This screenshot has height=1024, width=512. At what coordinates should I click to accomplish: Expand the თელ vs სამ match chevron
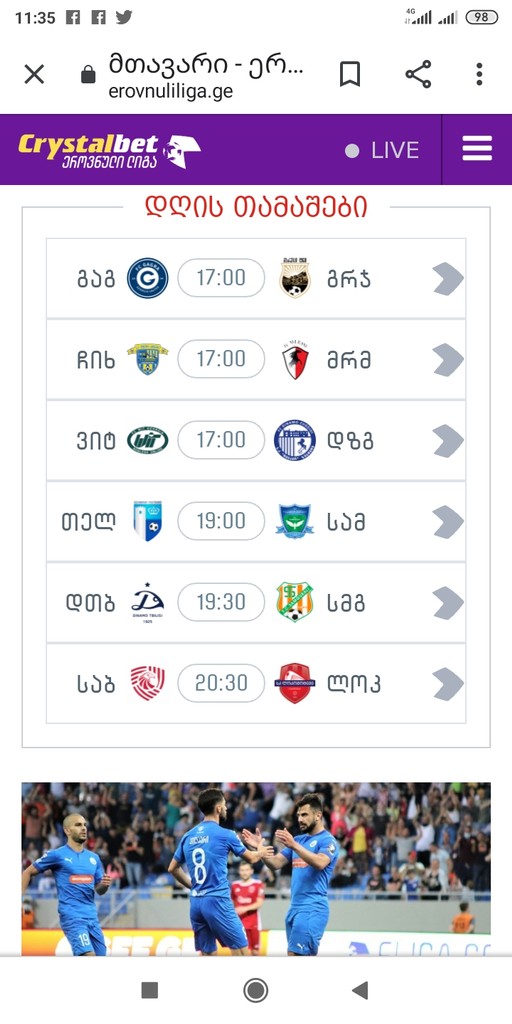pos(448,522)
